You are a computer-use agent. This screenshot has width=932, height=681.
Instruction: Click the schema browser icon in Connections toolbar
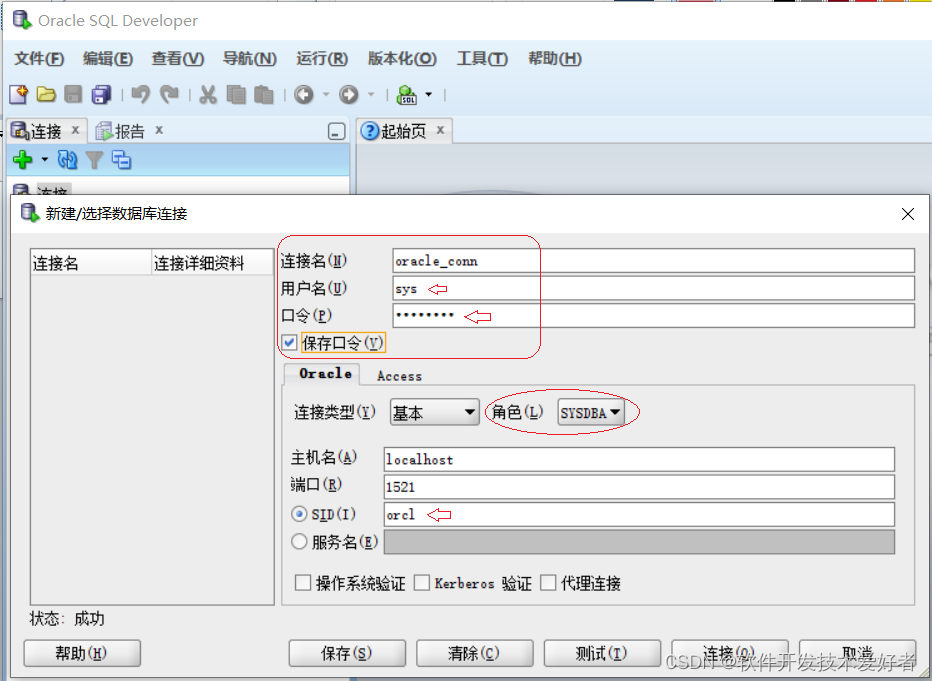[121, 159]
